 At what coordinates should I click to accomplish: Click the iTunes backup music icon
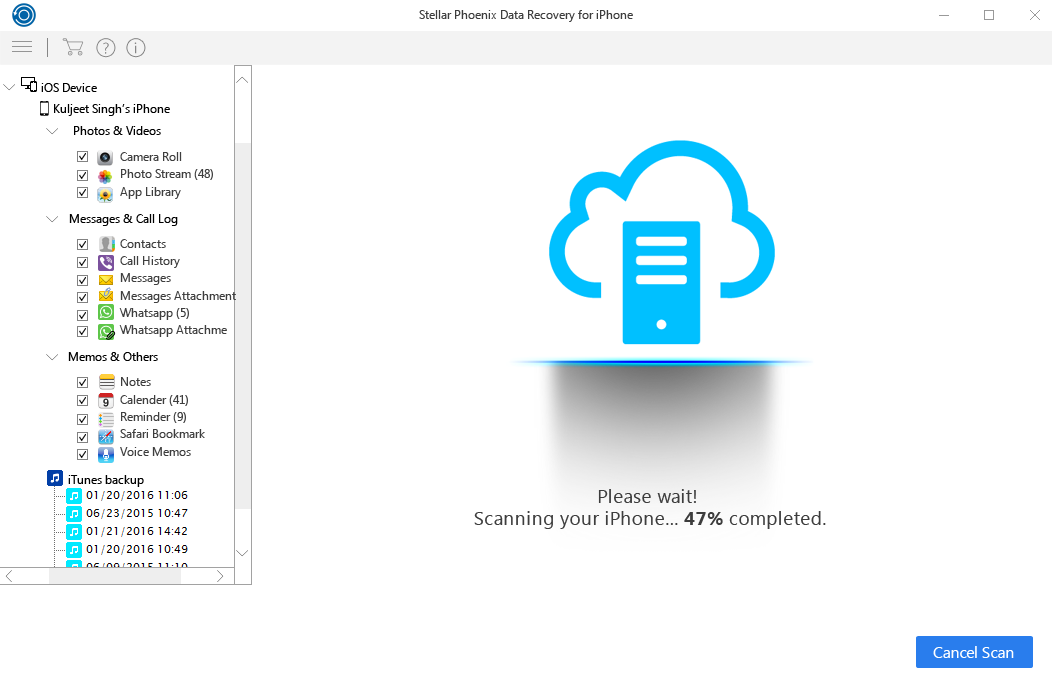click(x=55, y=478)
